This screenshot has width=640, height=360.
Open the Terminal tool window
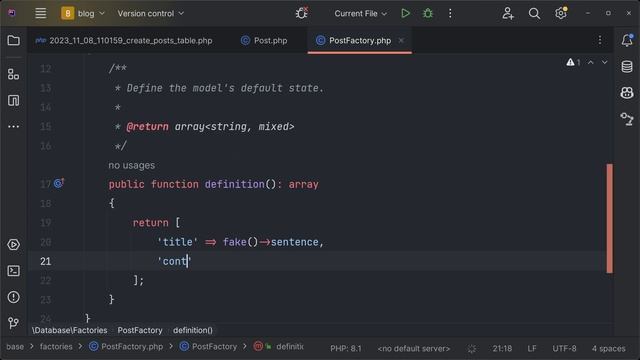coord(13,271)
